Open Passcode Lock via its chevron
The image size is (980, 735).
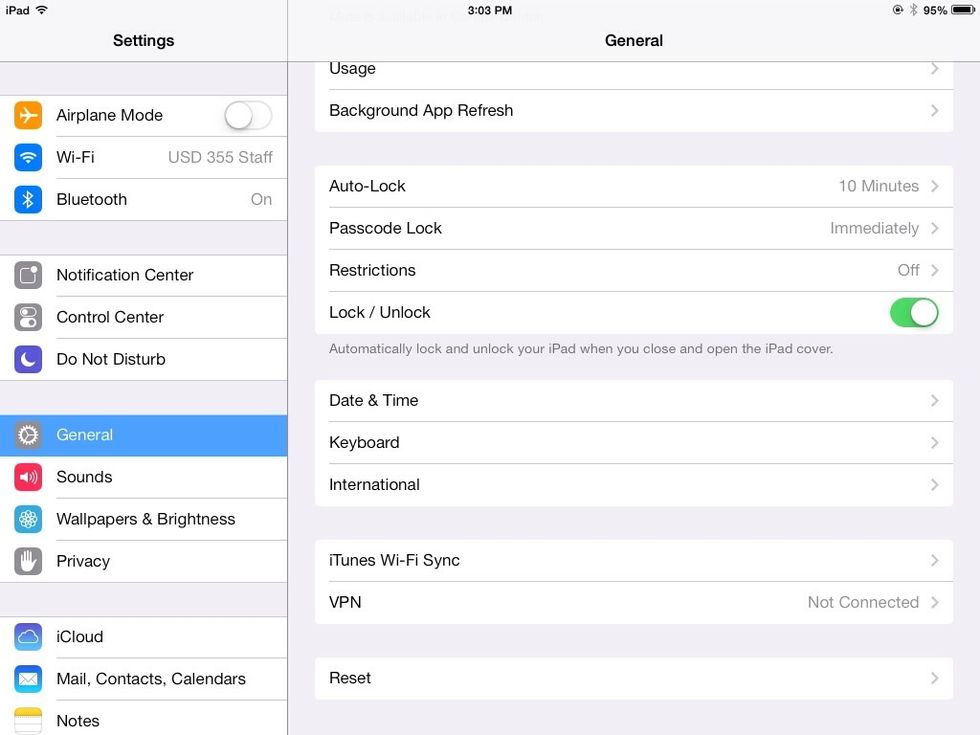pos(934,228)
